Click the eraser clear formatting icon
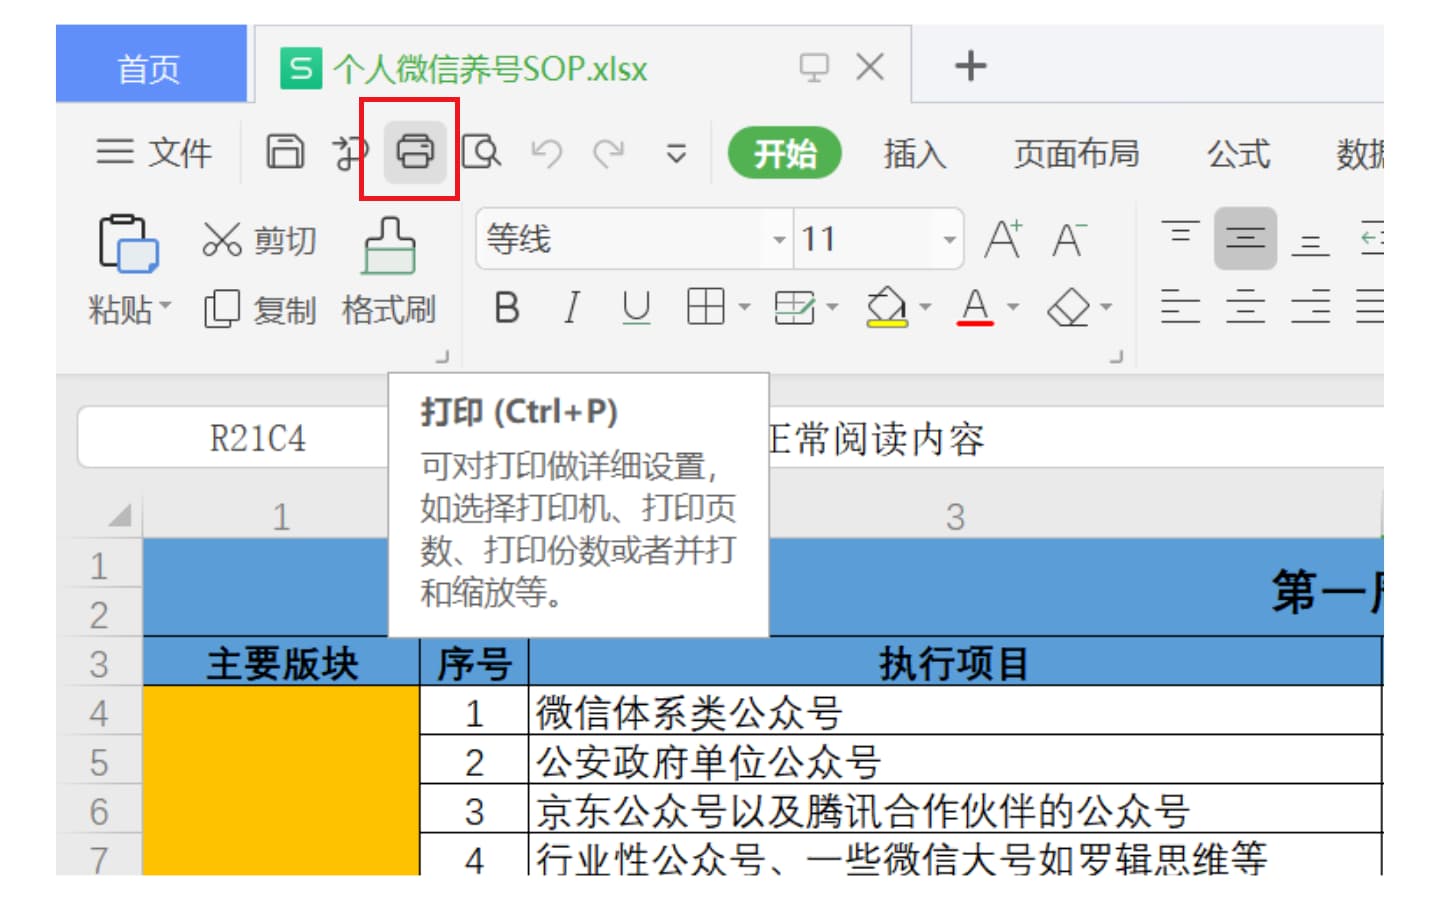 click(x=1068, y=307)
